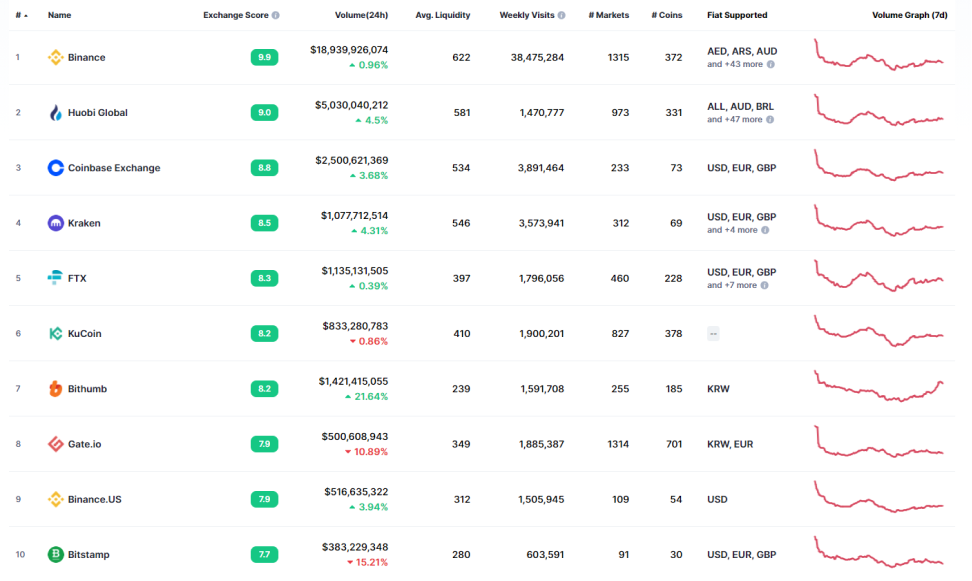Click the Huobi Global flame icon
Screen dimensions: 972x581
click(x=55, y=112)
